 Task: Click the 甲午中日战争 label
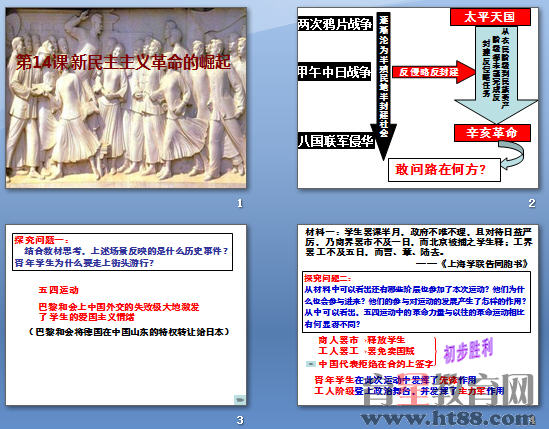pos(334,72)
